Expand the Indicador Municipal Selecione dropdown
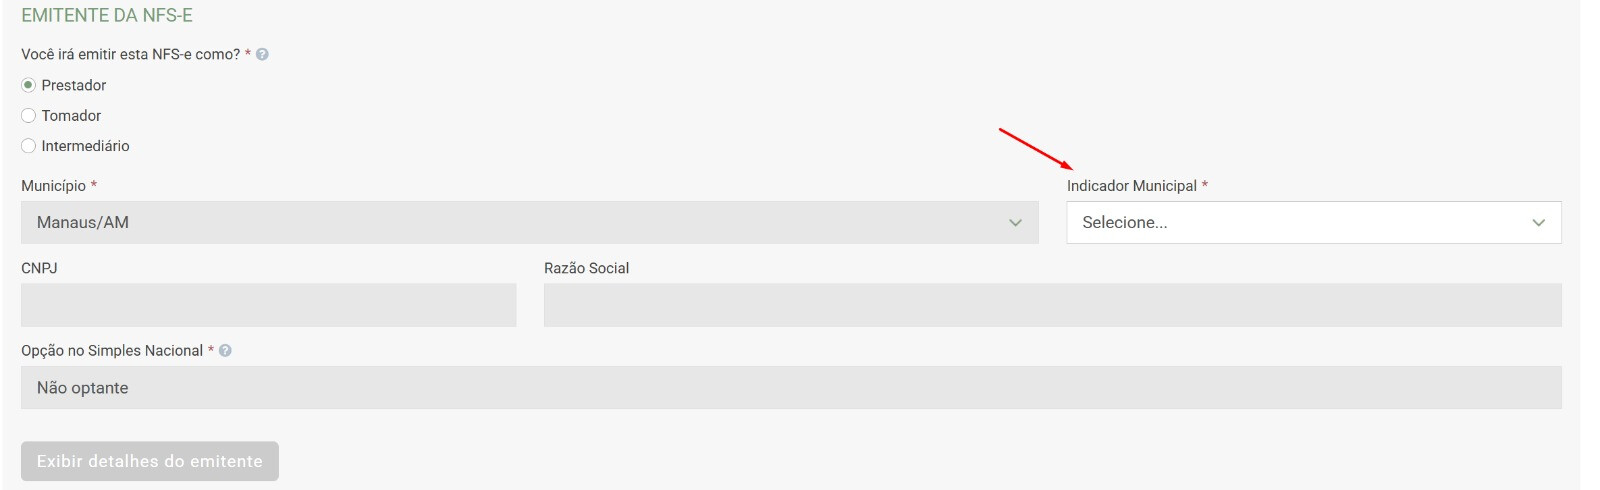 click(x=1300, y=223)
